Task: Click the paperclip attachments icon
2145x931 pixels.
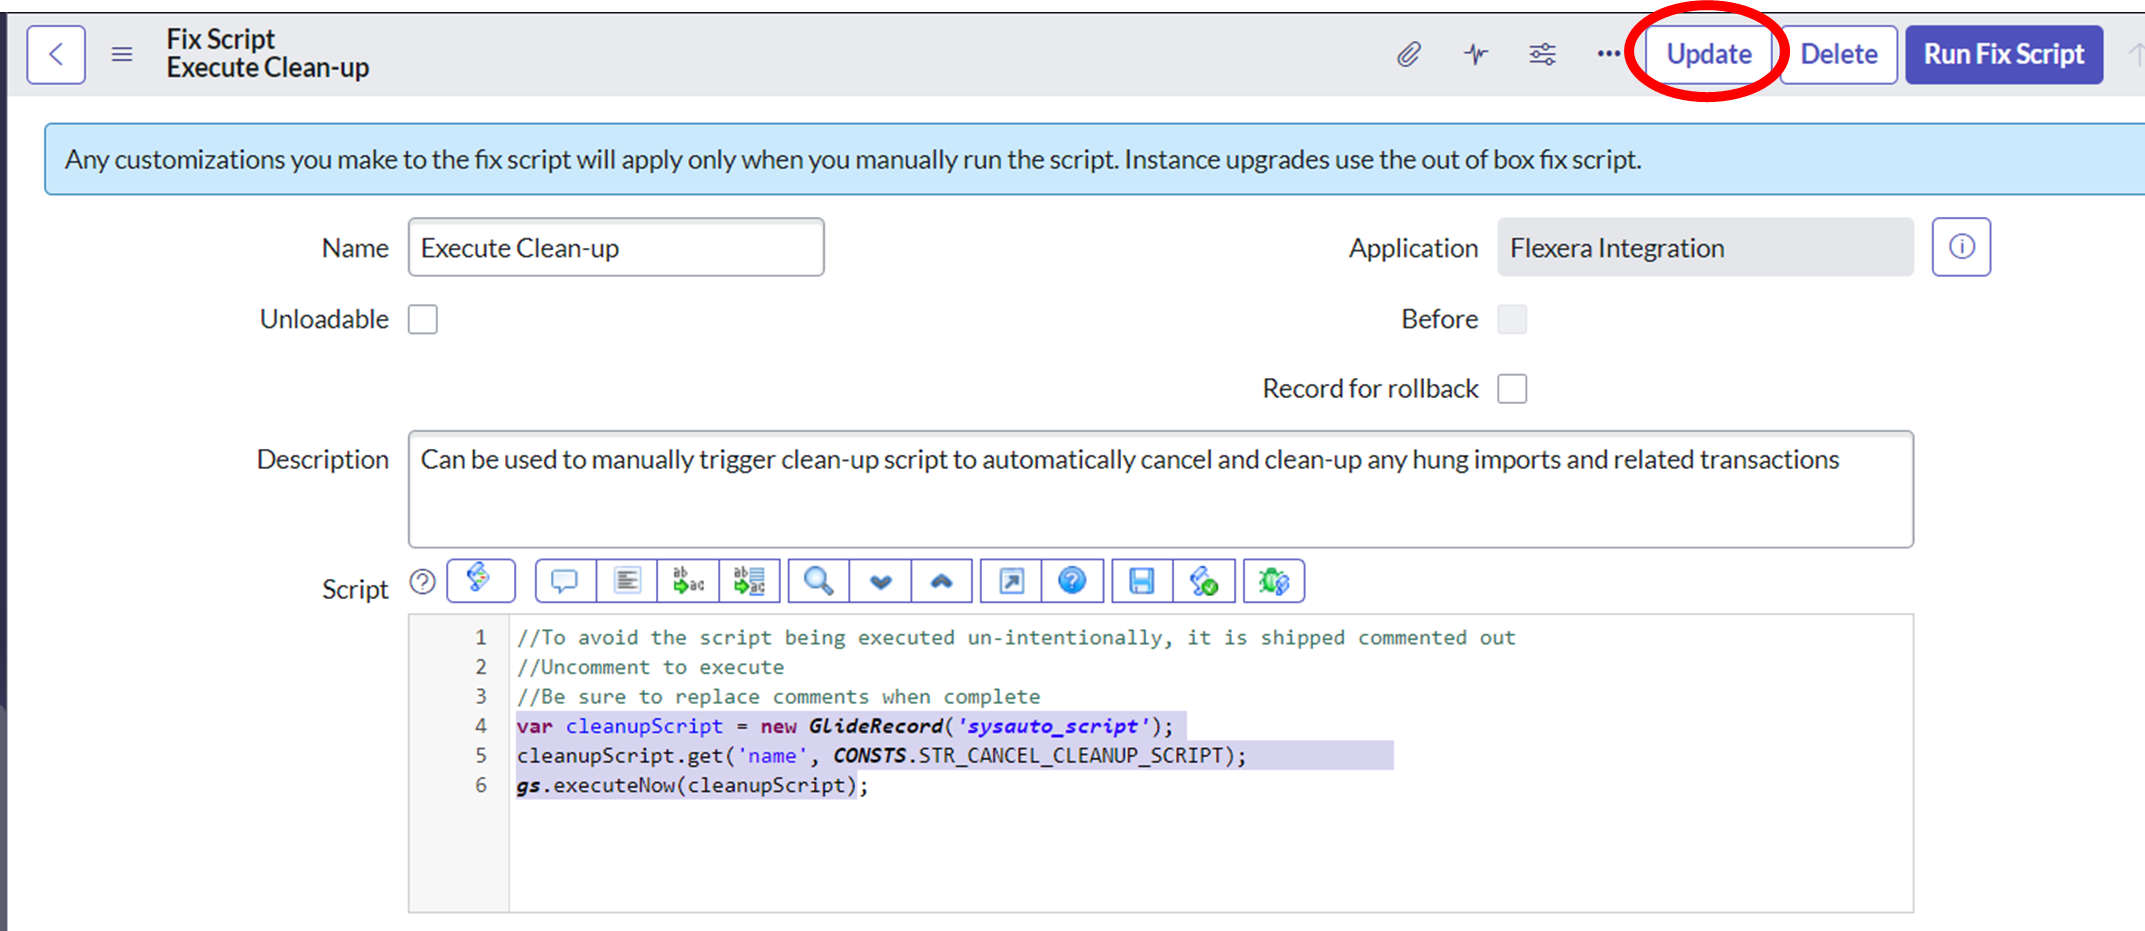Action: pyautogui.click(x=1408, y=54)
